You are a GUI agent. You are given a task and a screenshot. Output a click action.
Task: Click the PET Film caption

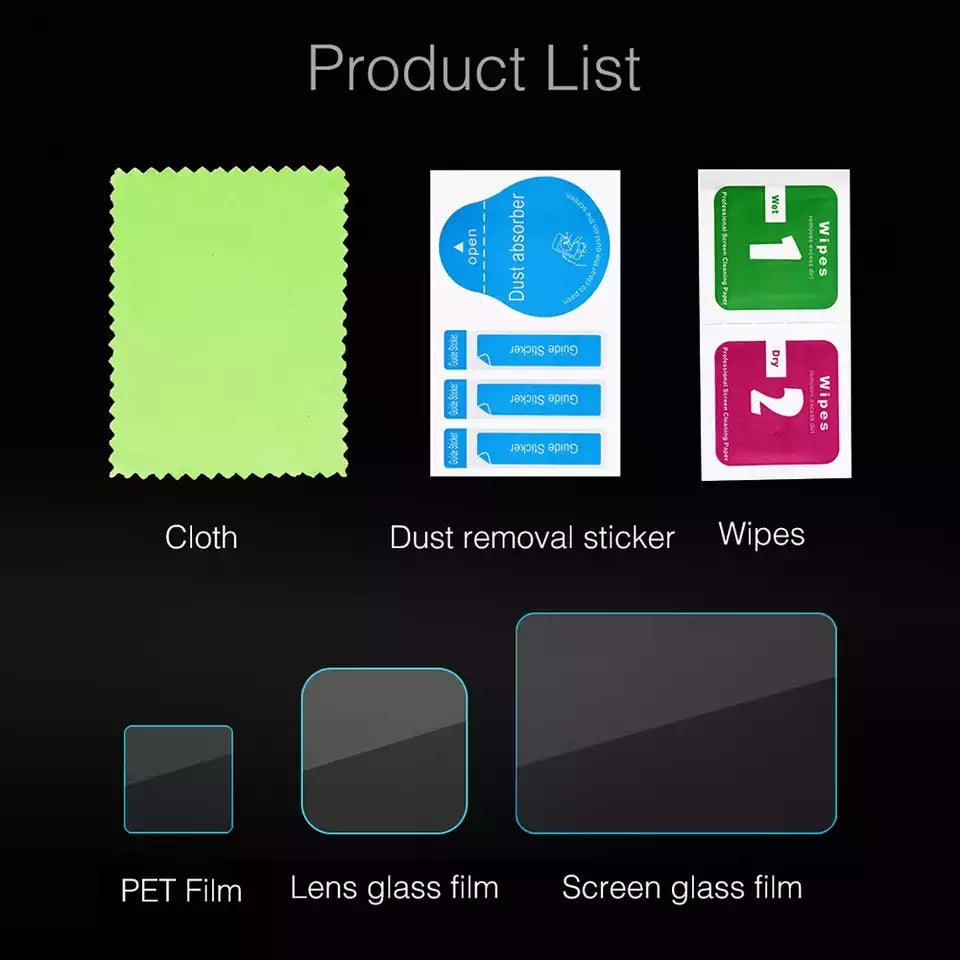click(x=181, y=890)
